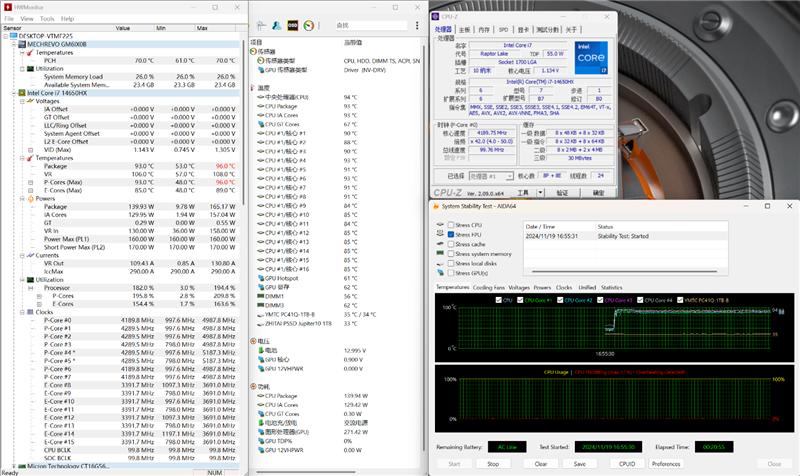Click the GPU Hotspot row icon
Screen dimensions: 800x476
coord(261,278)
